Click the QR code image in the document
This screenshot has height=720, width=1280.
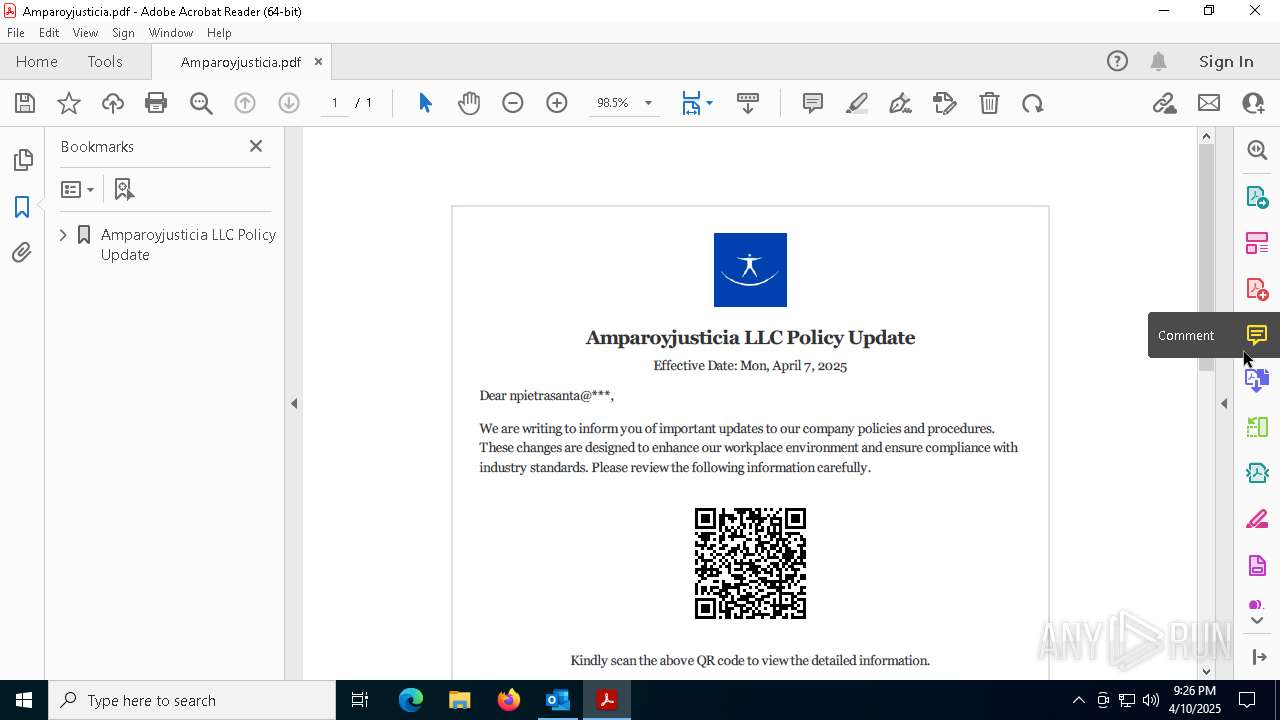pyautogui.click(x=750, y=563)
